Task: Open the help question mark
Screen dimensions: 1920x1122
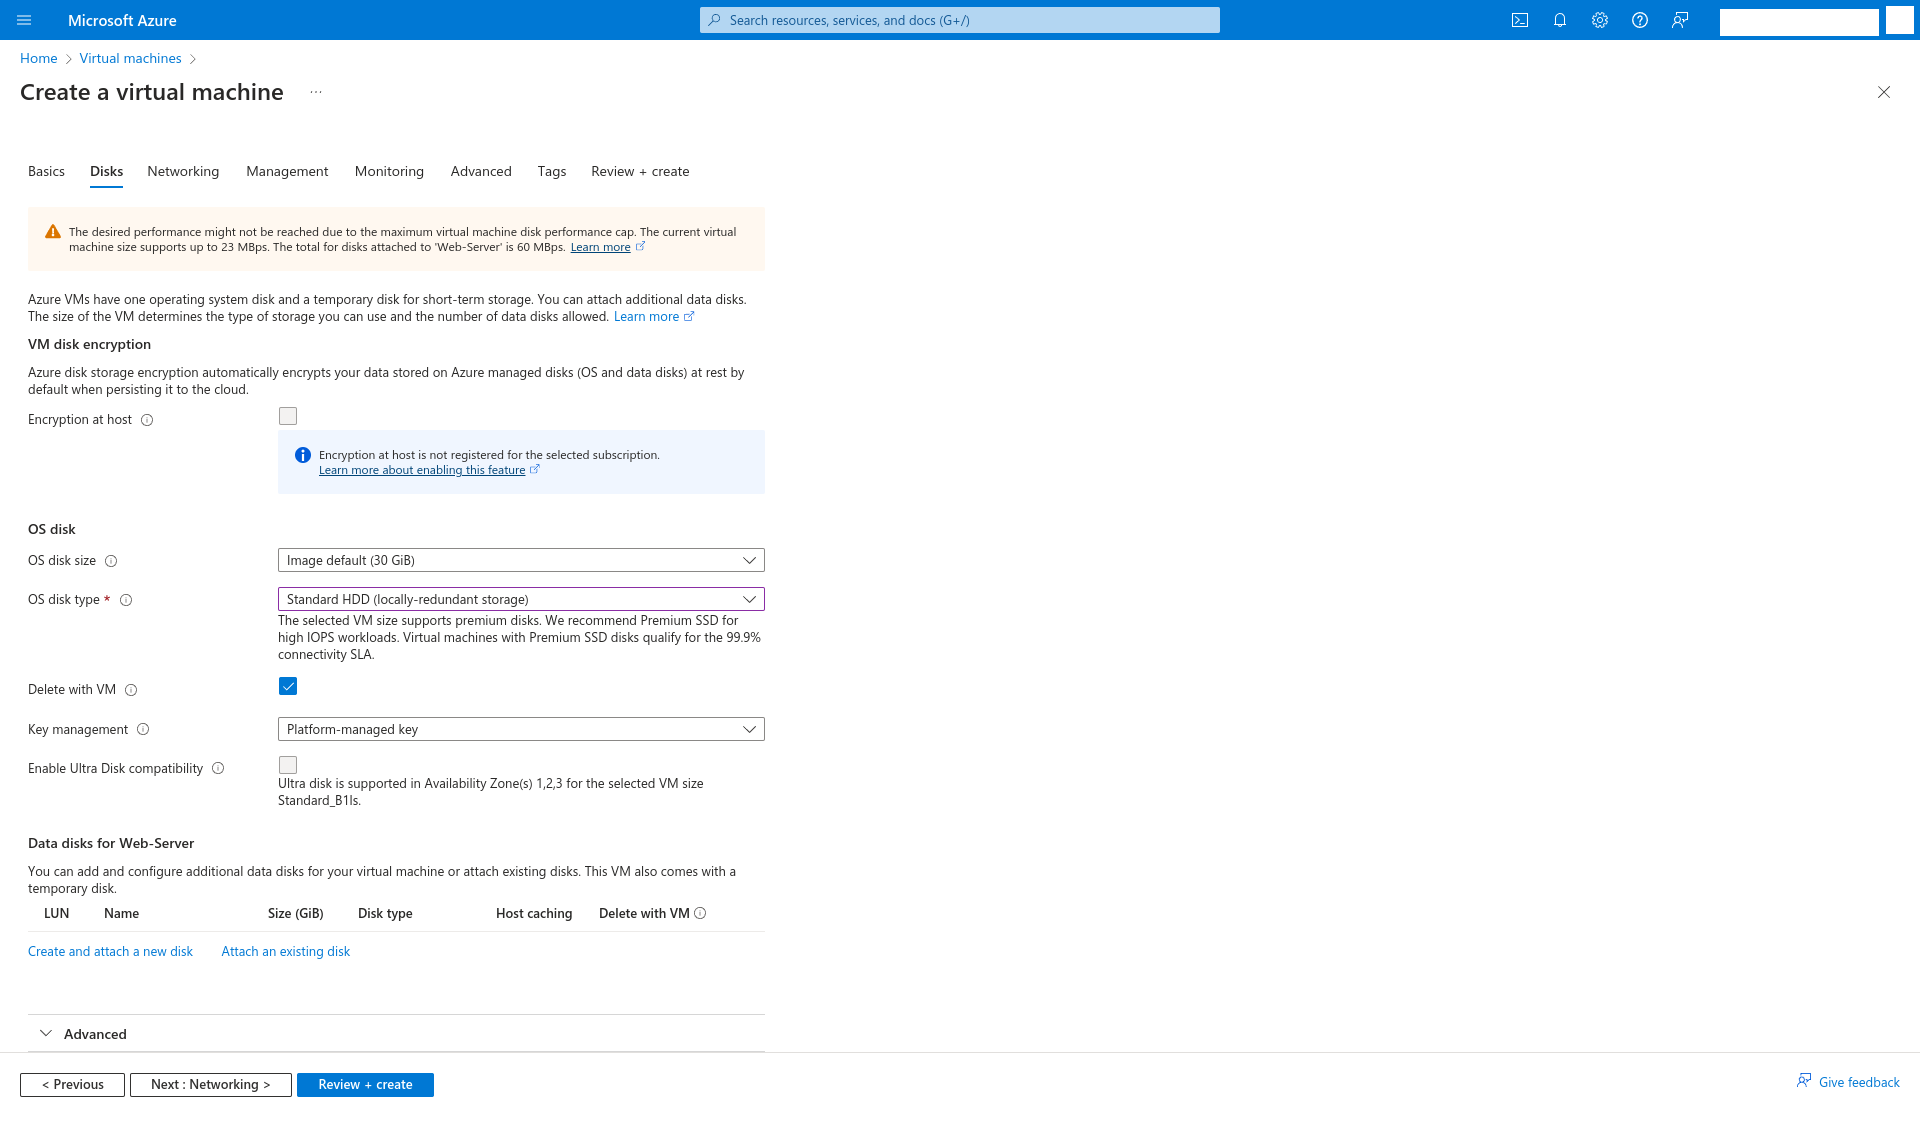Action: [x=1639, y=20]
